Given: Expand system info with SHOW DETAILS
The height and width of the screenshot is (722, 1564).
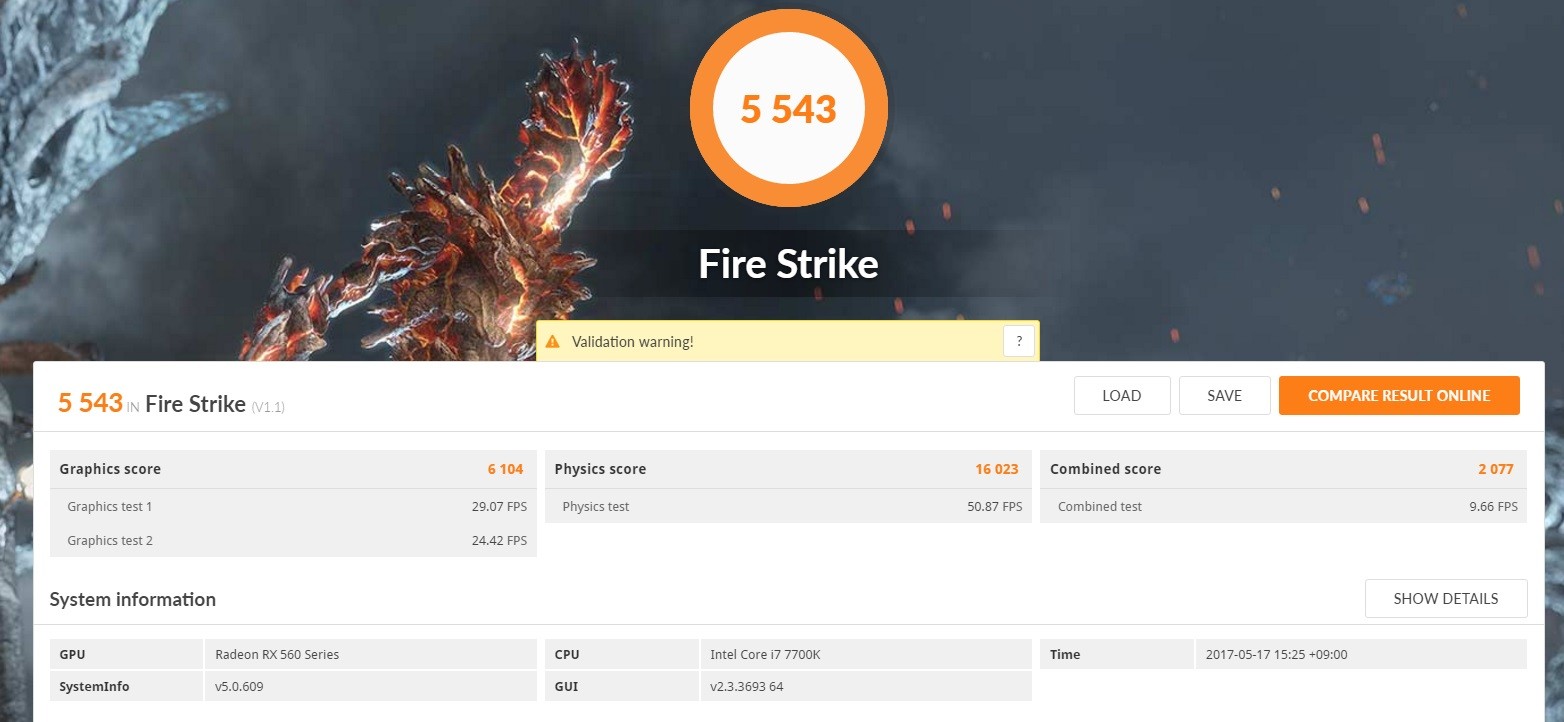Looking at the screenshot, I should click(1446, 599).
